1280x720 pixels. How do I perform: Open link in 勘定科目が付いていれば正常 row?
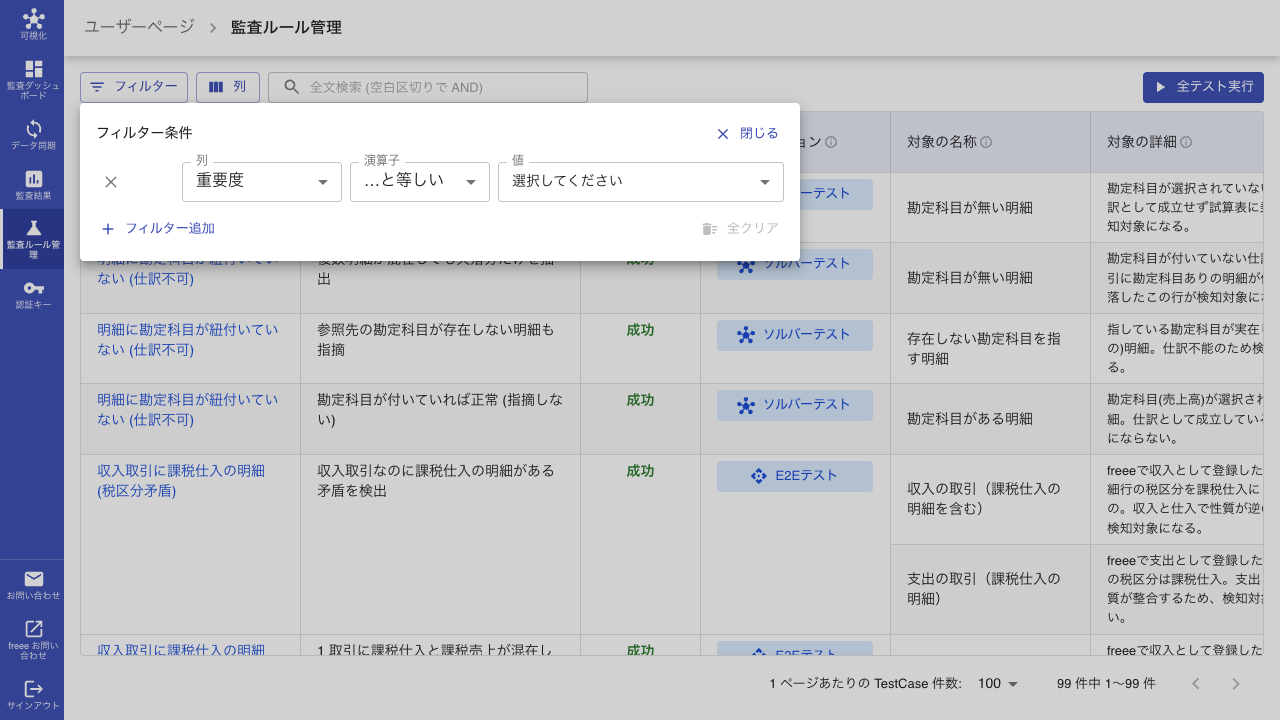tap(188, 410)
